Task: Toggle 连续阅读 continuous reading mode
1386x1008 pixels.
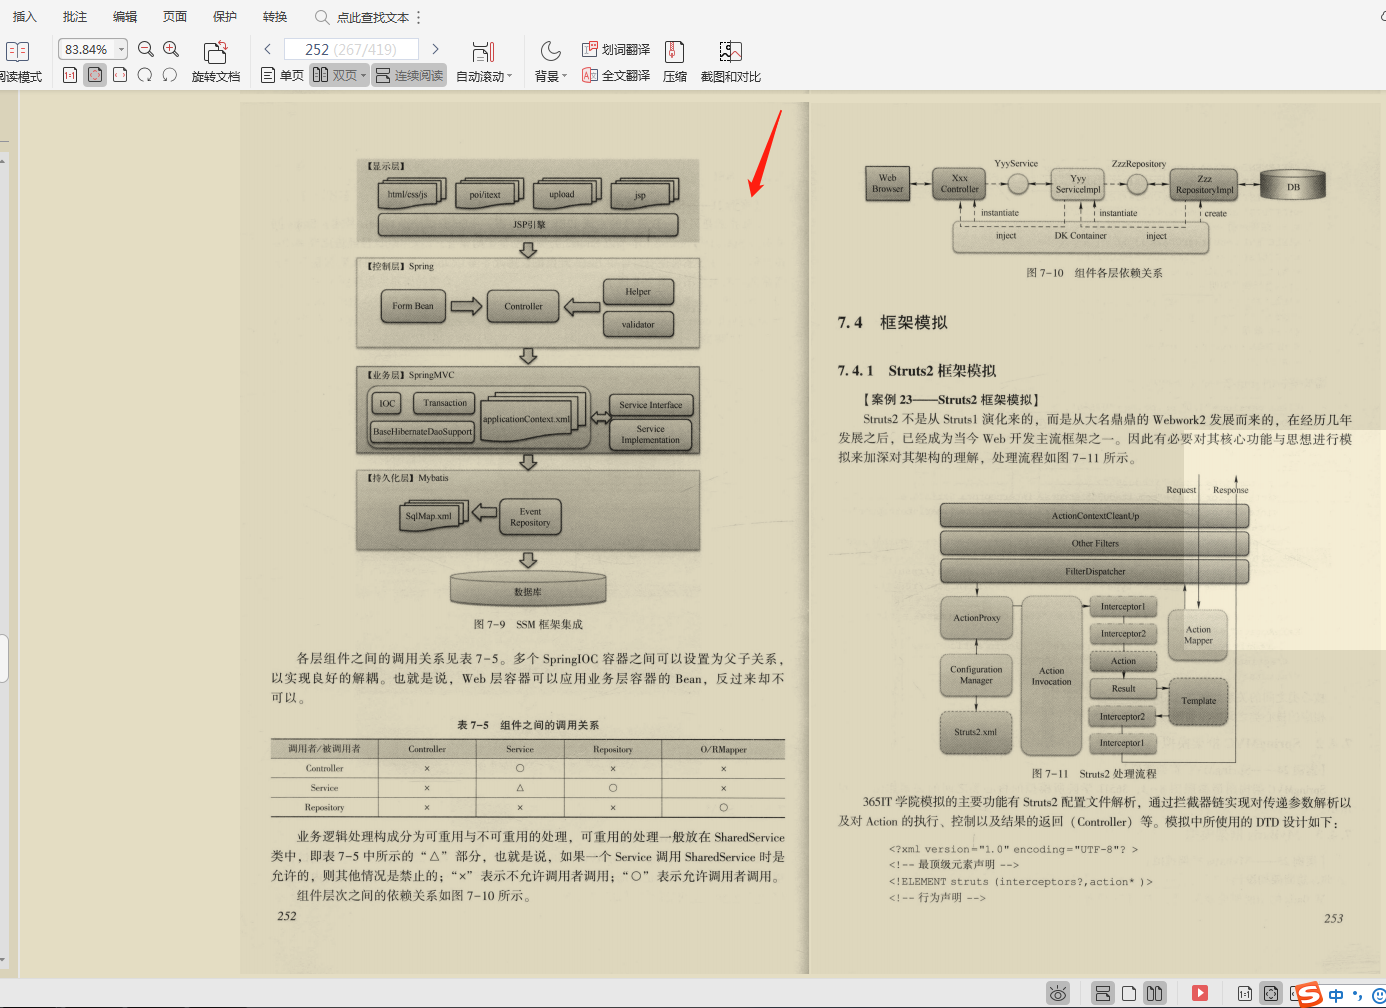Action: (408, 75)
